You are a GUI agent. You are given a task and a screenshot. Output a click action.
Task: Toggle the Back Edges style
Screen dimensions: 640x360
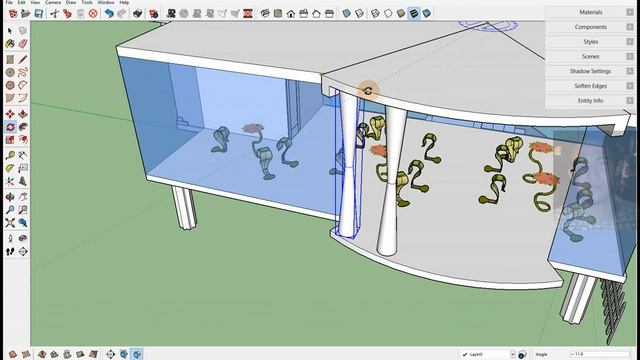359,13
